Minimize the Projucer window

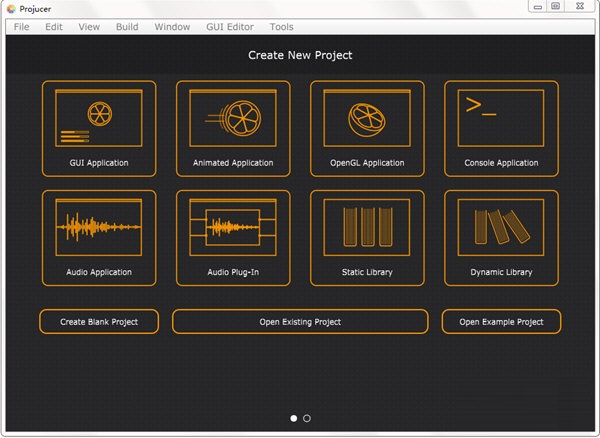coord(538,7)
